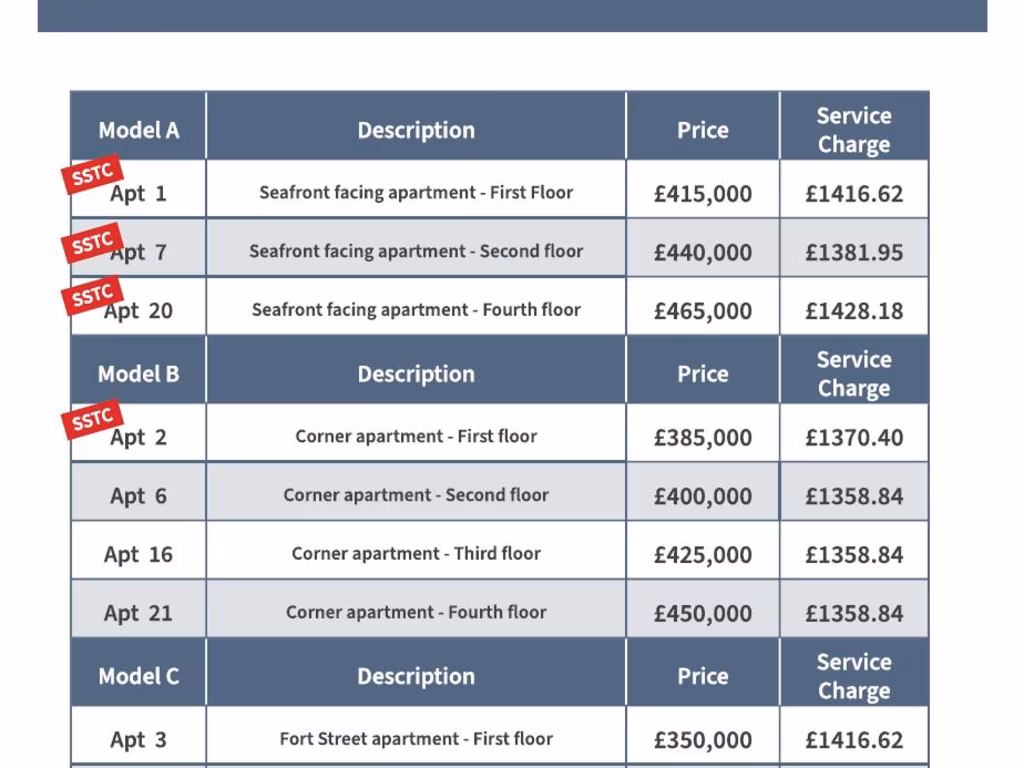Click "Seafront facing apartment - Fourth floor" text
Viewport: 1024px width, 768px height.
click(416, 310)
